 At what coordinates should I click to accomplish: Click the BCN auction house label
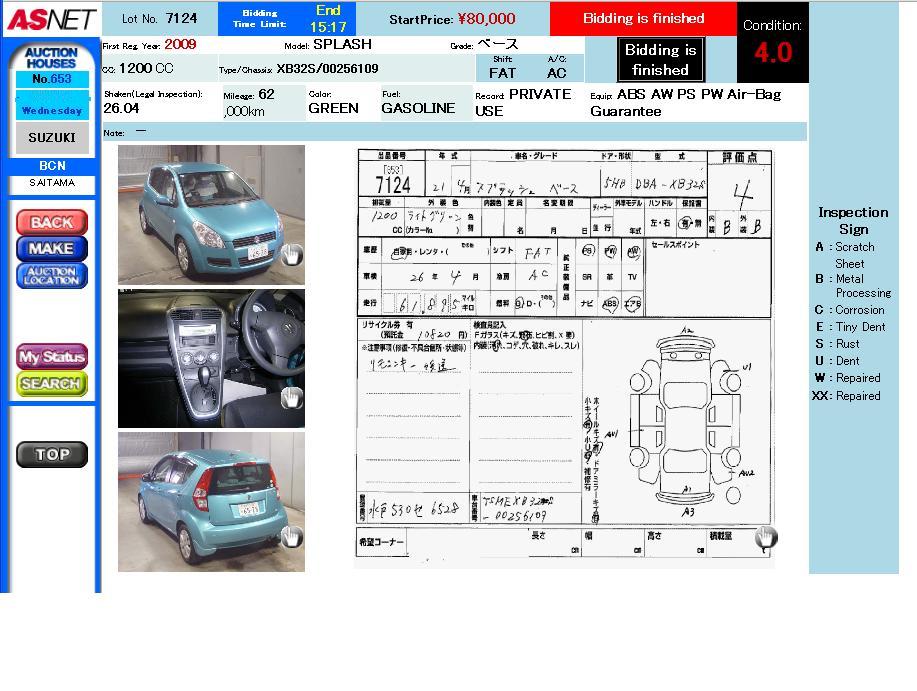tap(52, 166)
